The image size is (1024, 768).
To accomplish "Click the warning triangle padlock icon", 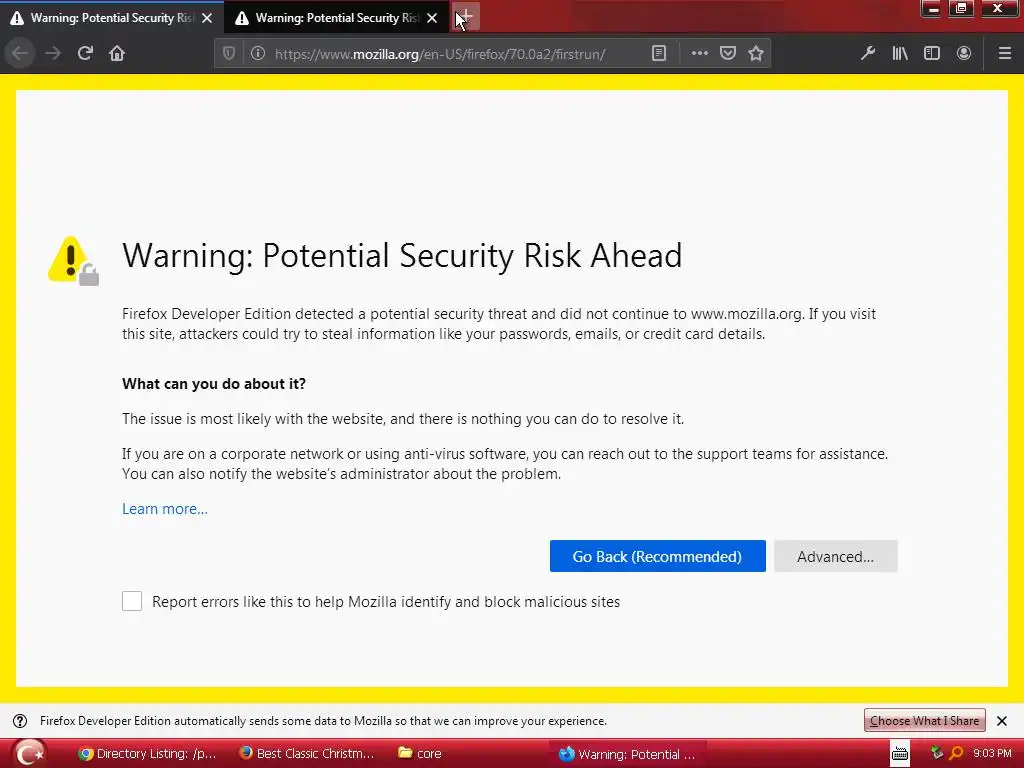I will pyautogui.click(x=73, y=261).
